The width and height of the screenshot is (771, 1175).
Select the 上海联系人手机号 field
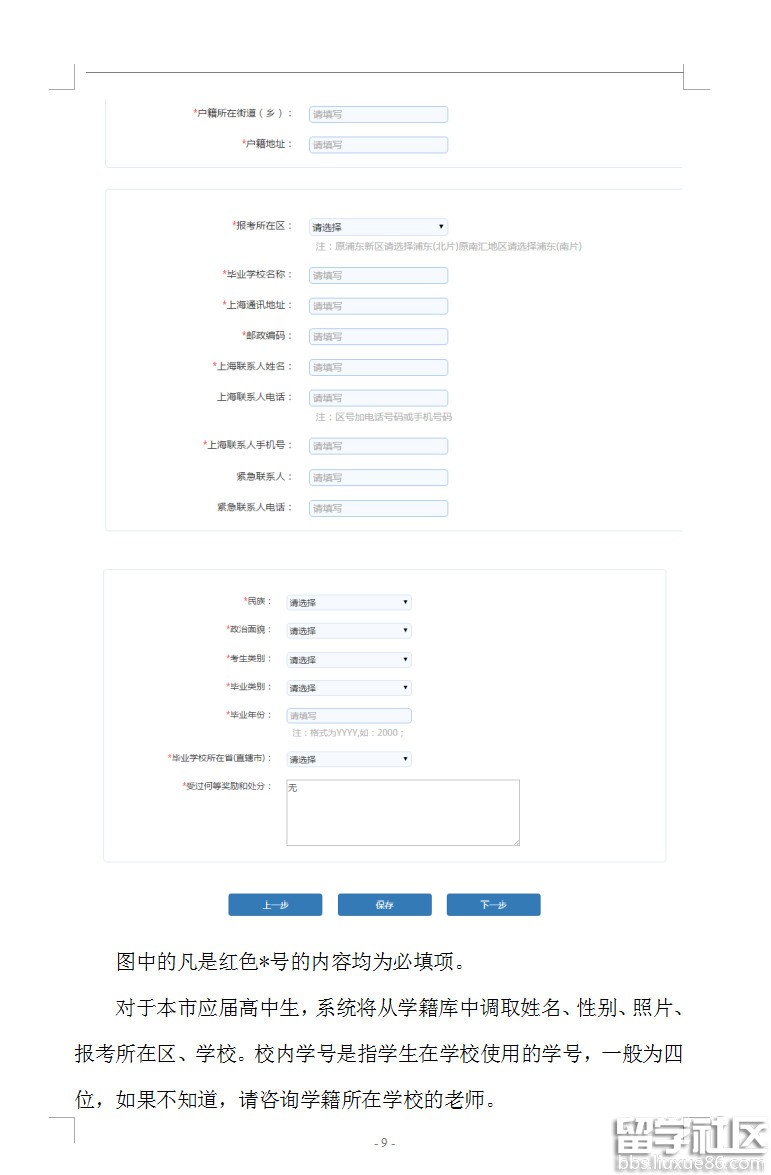[x=378, y=446]
